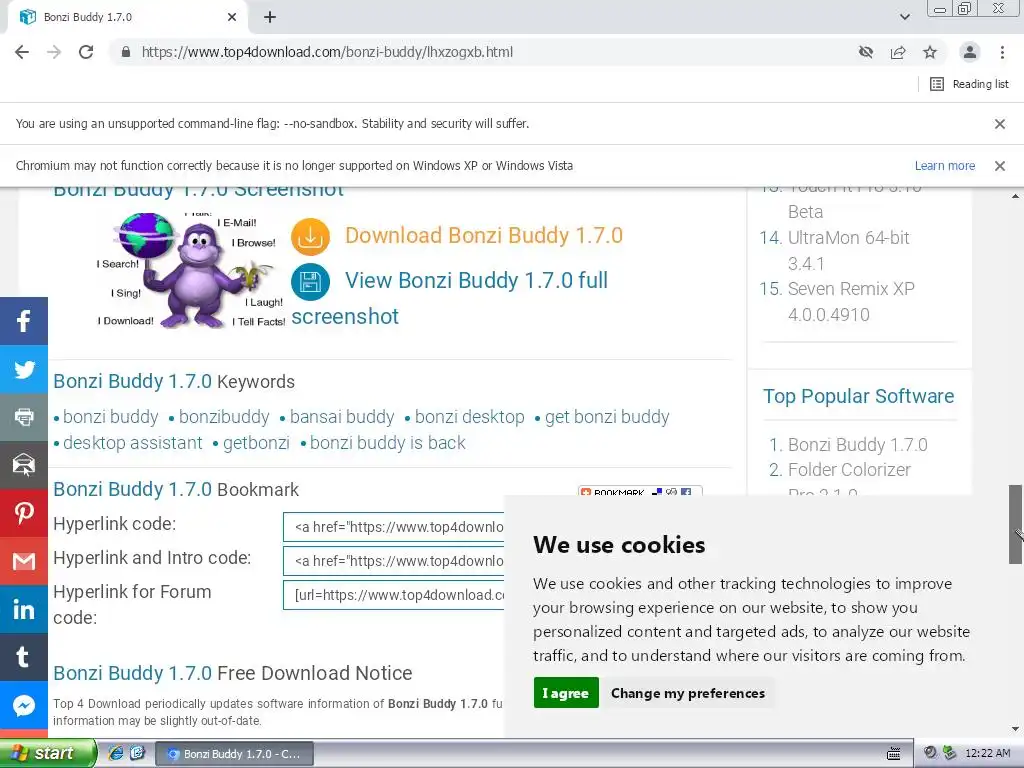Click the address bar URL
This screenshot has width=1024, height=768.
(x=327, y=52)
